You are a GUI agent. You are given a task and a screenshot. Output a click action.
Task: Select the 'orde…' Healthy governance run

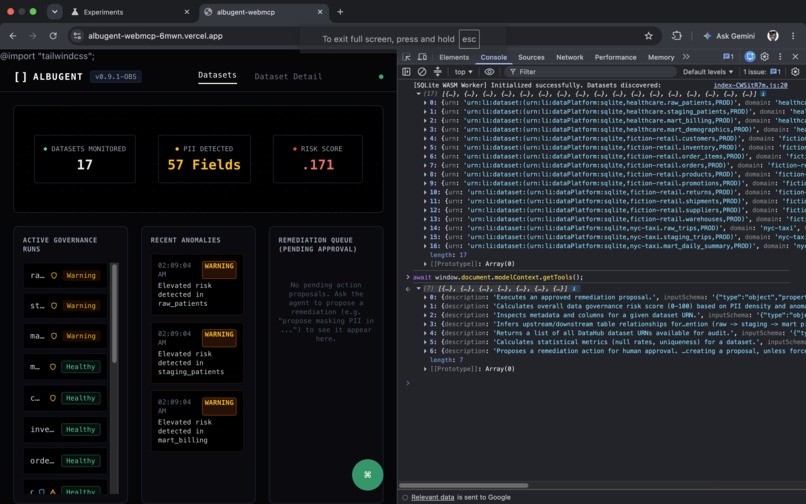click(x=65, y=461)
